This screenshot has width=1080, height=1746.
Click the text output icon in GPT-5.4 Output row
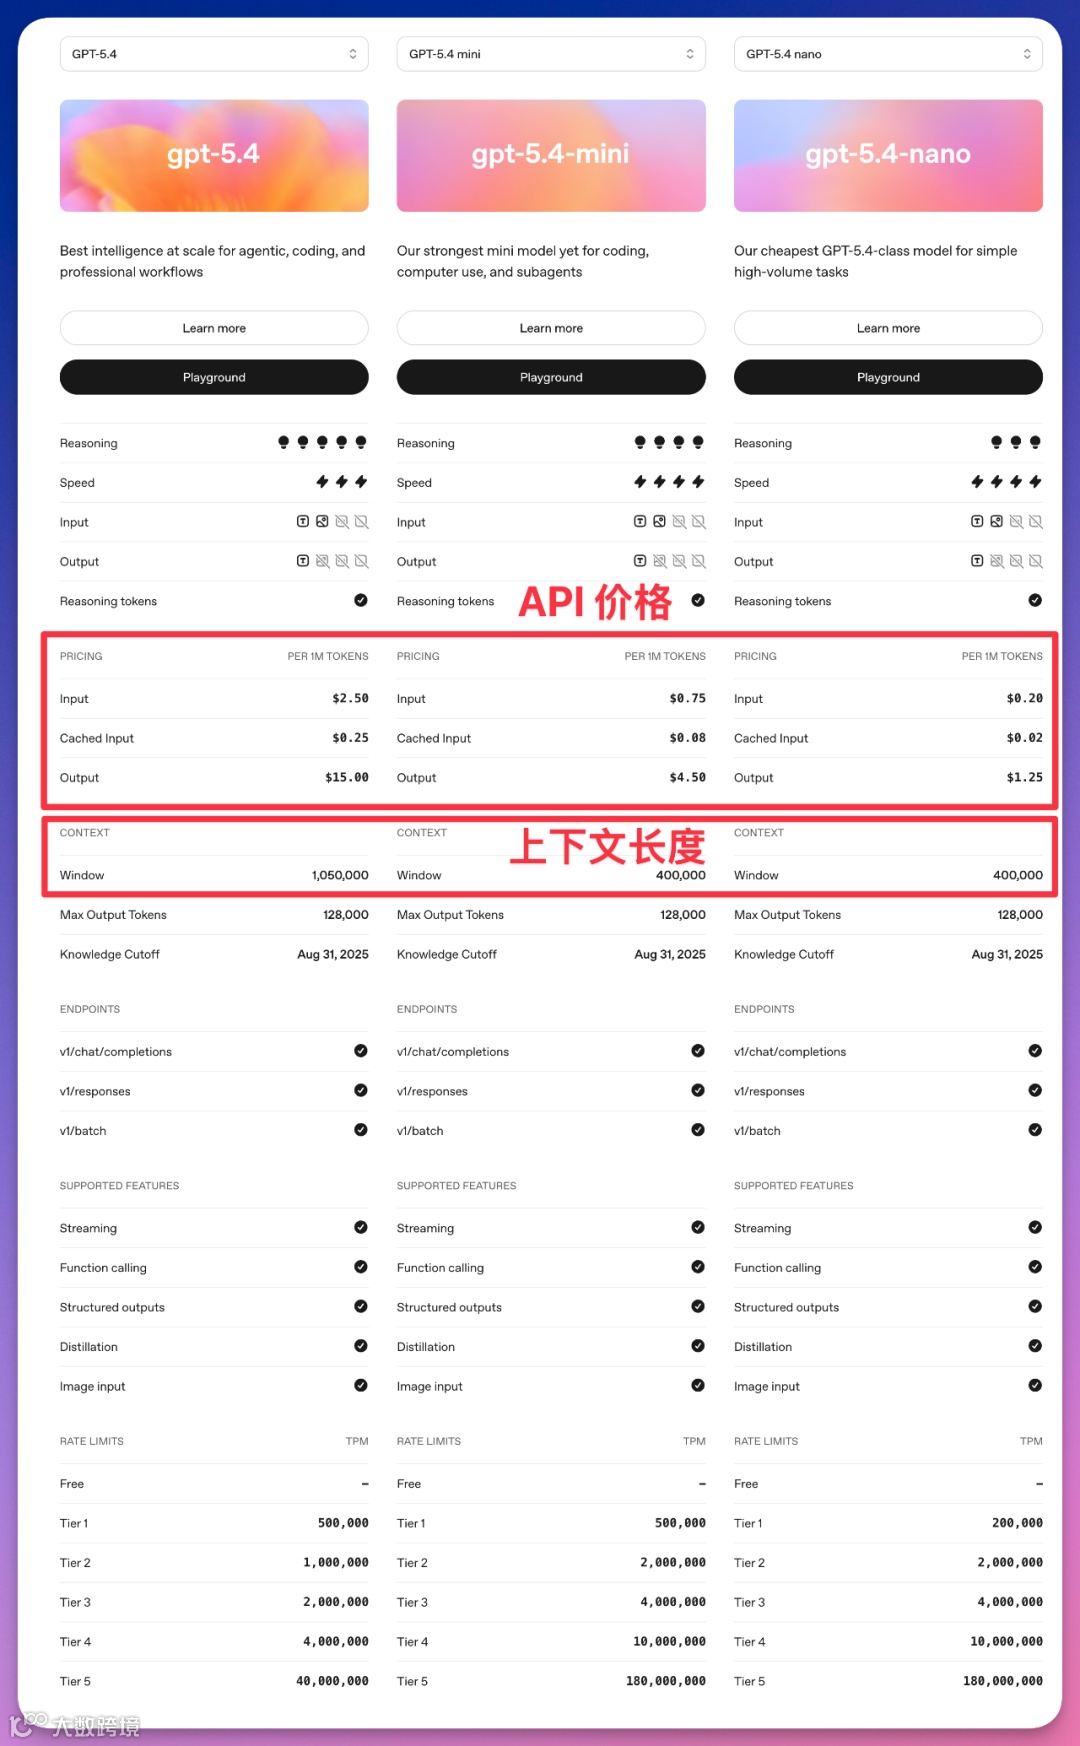[x=303, y=561]
